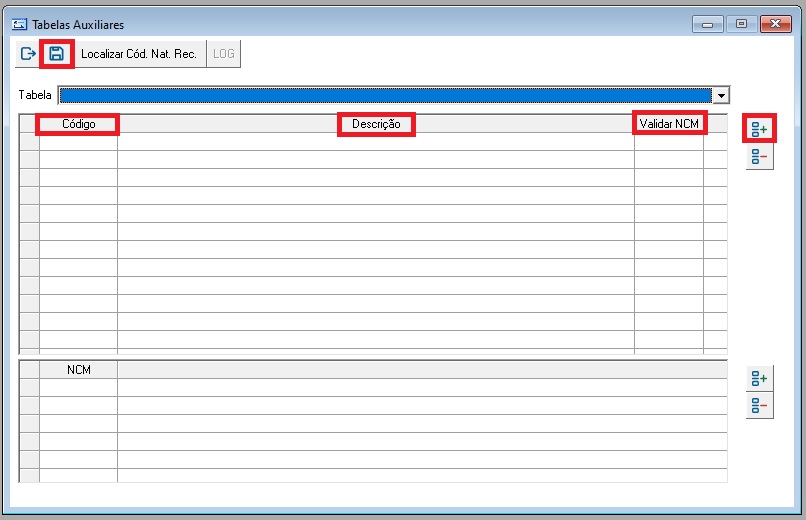Click the NCM column header

[78, 370]
